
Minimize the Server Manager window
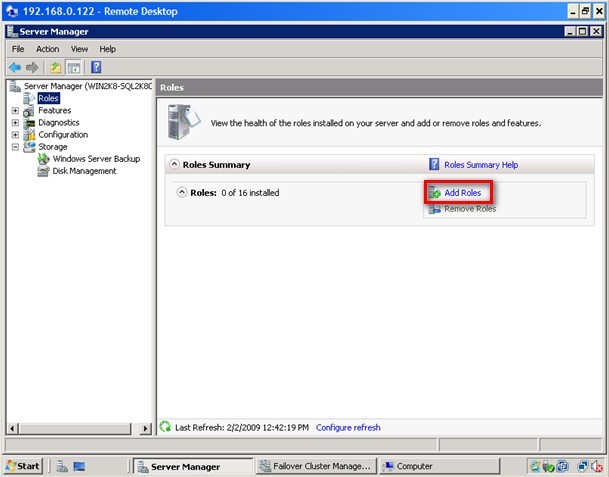pos(569,31)
